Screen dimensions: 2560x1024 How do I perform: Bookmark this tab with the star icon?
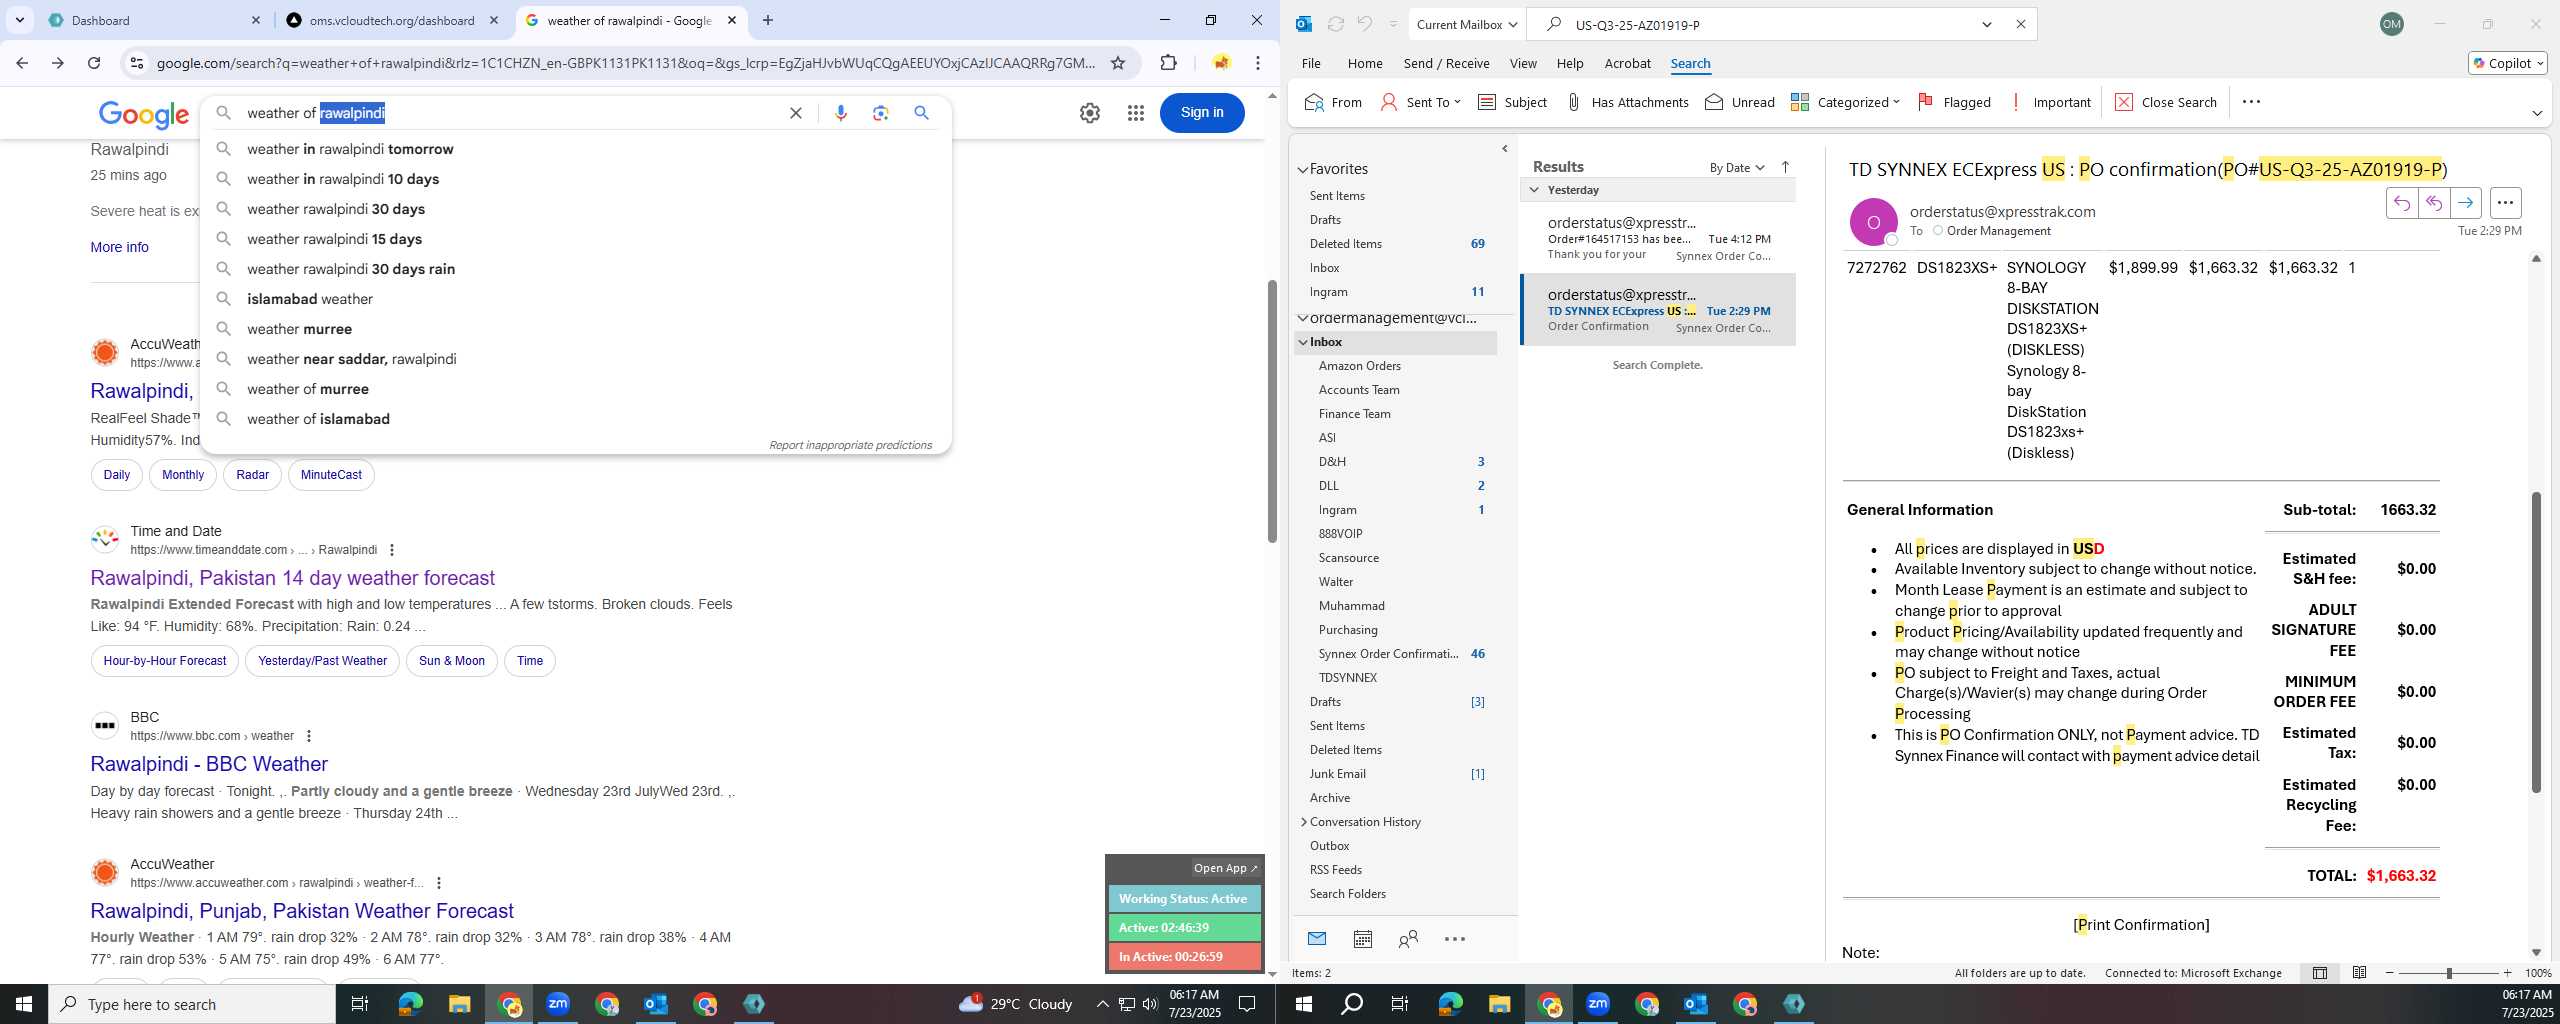[1118, 63]
